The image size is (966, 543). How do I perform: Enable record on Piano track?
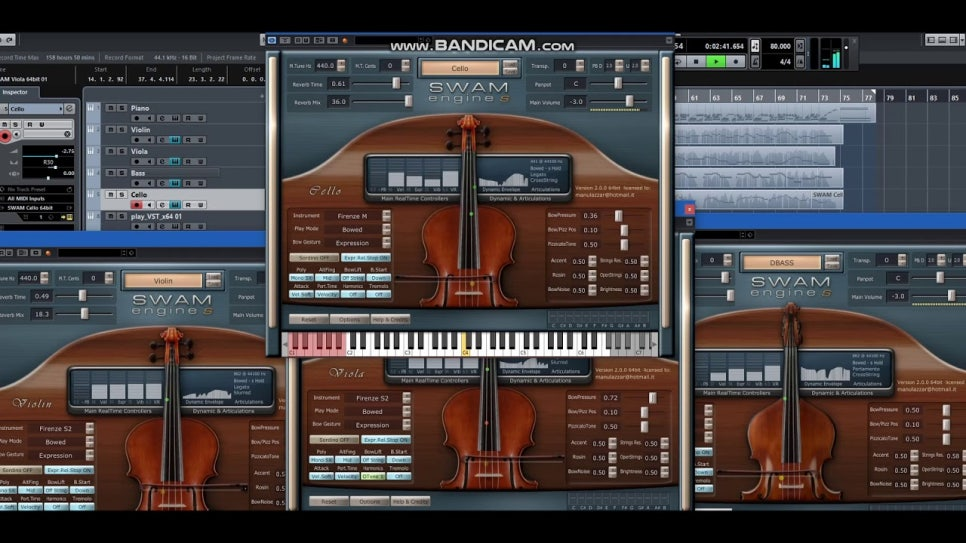click(137, 118)
